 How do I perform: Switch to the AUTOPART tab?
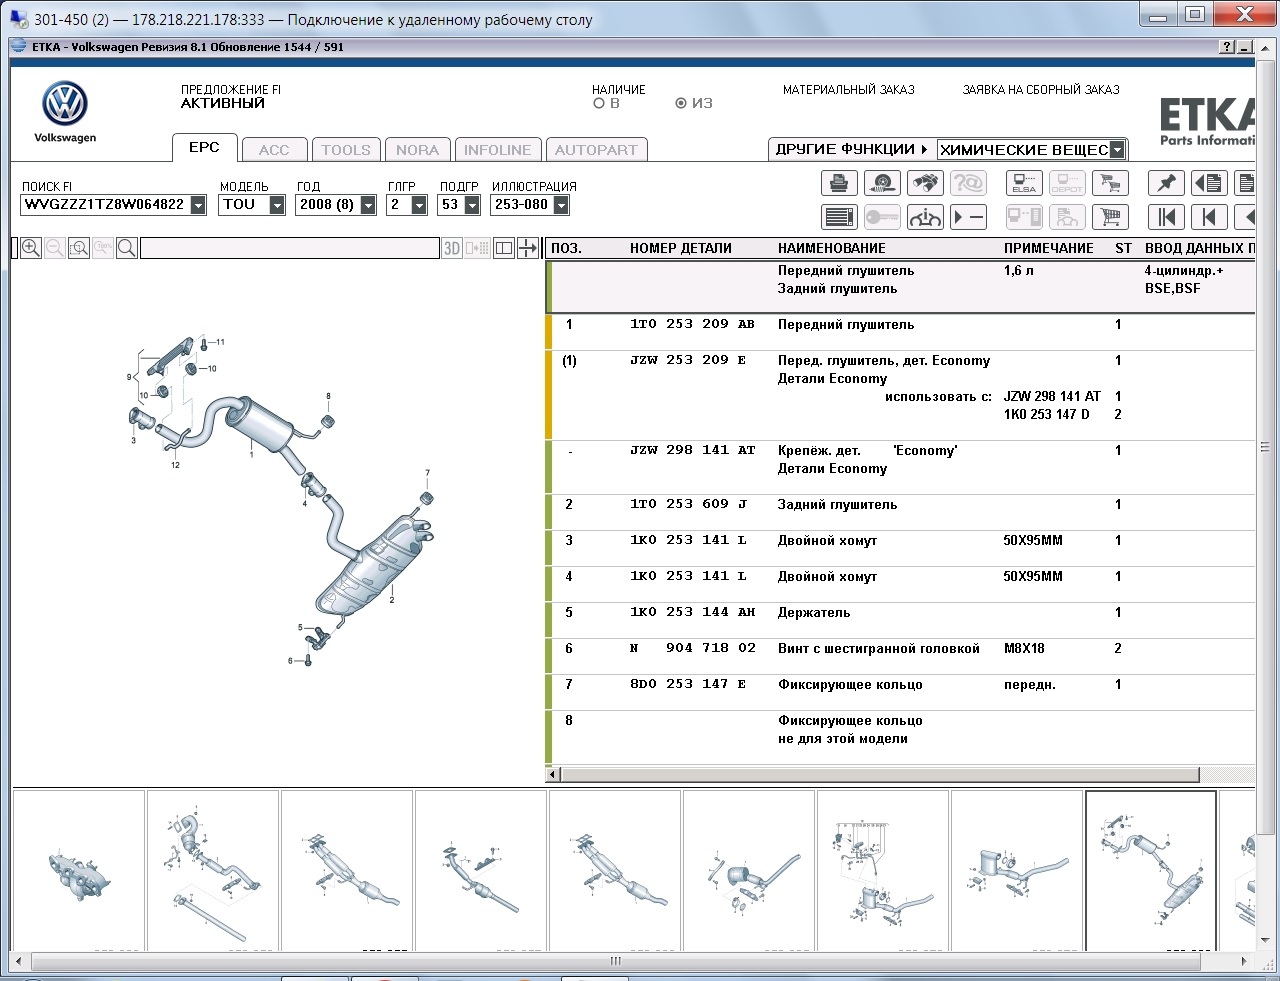[x=596, y=150]
